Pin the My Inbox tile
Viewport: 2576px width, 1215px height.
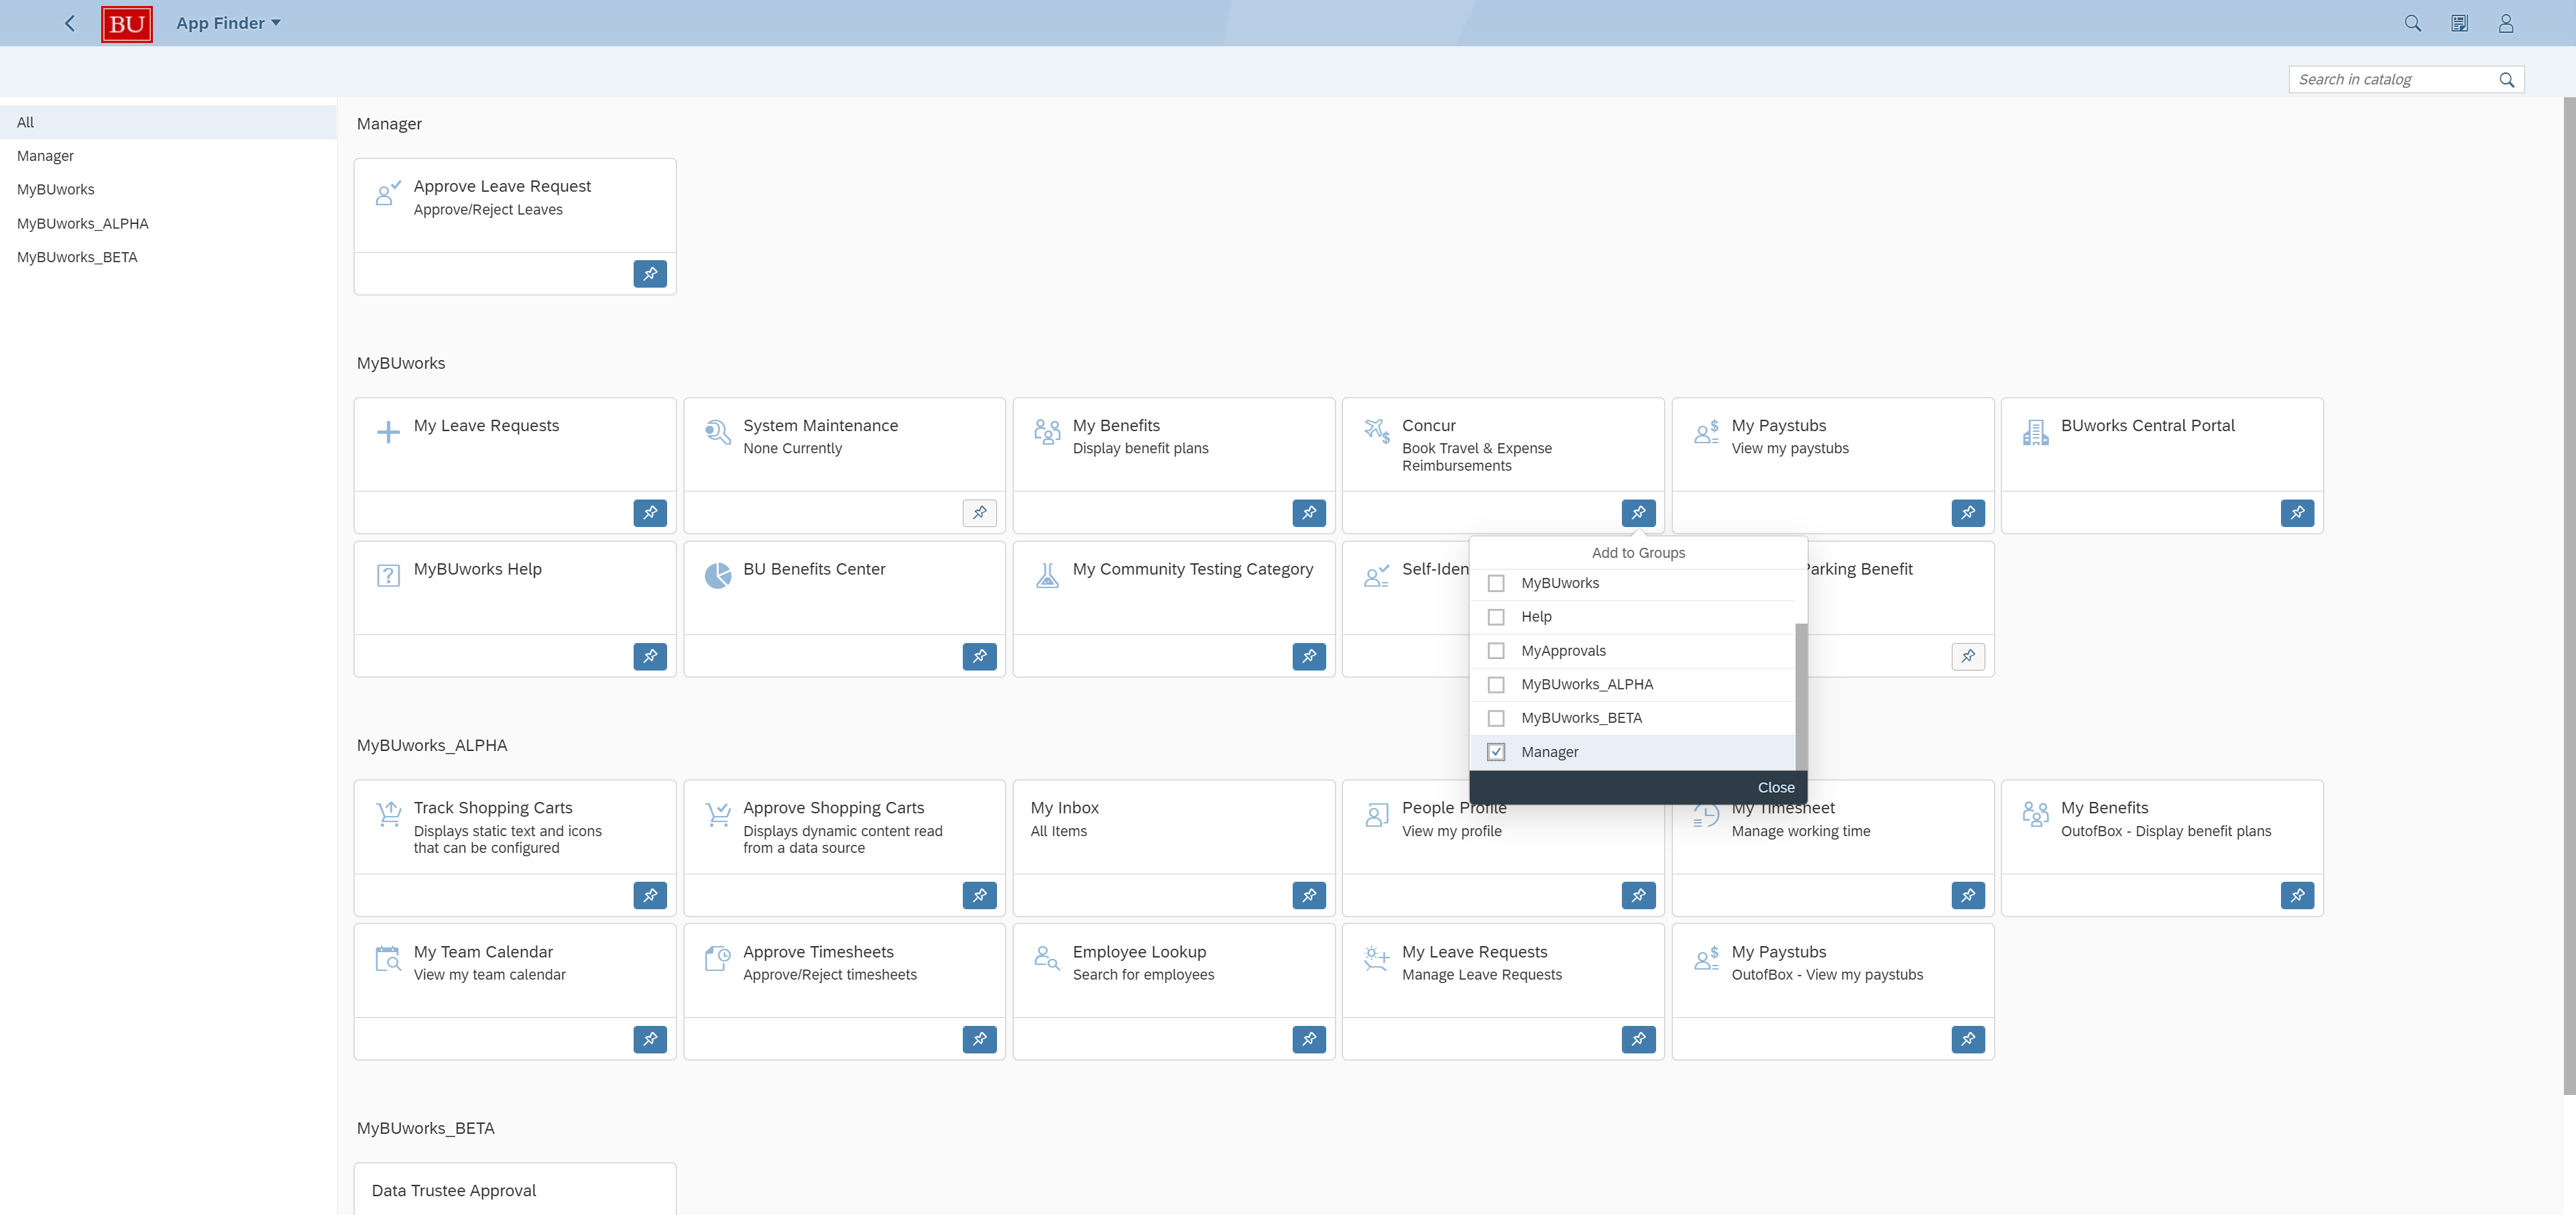click(x=1309, y=895)
